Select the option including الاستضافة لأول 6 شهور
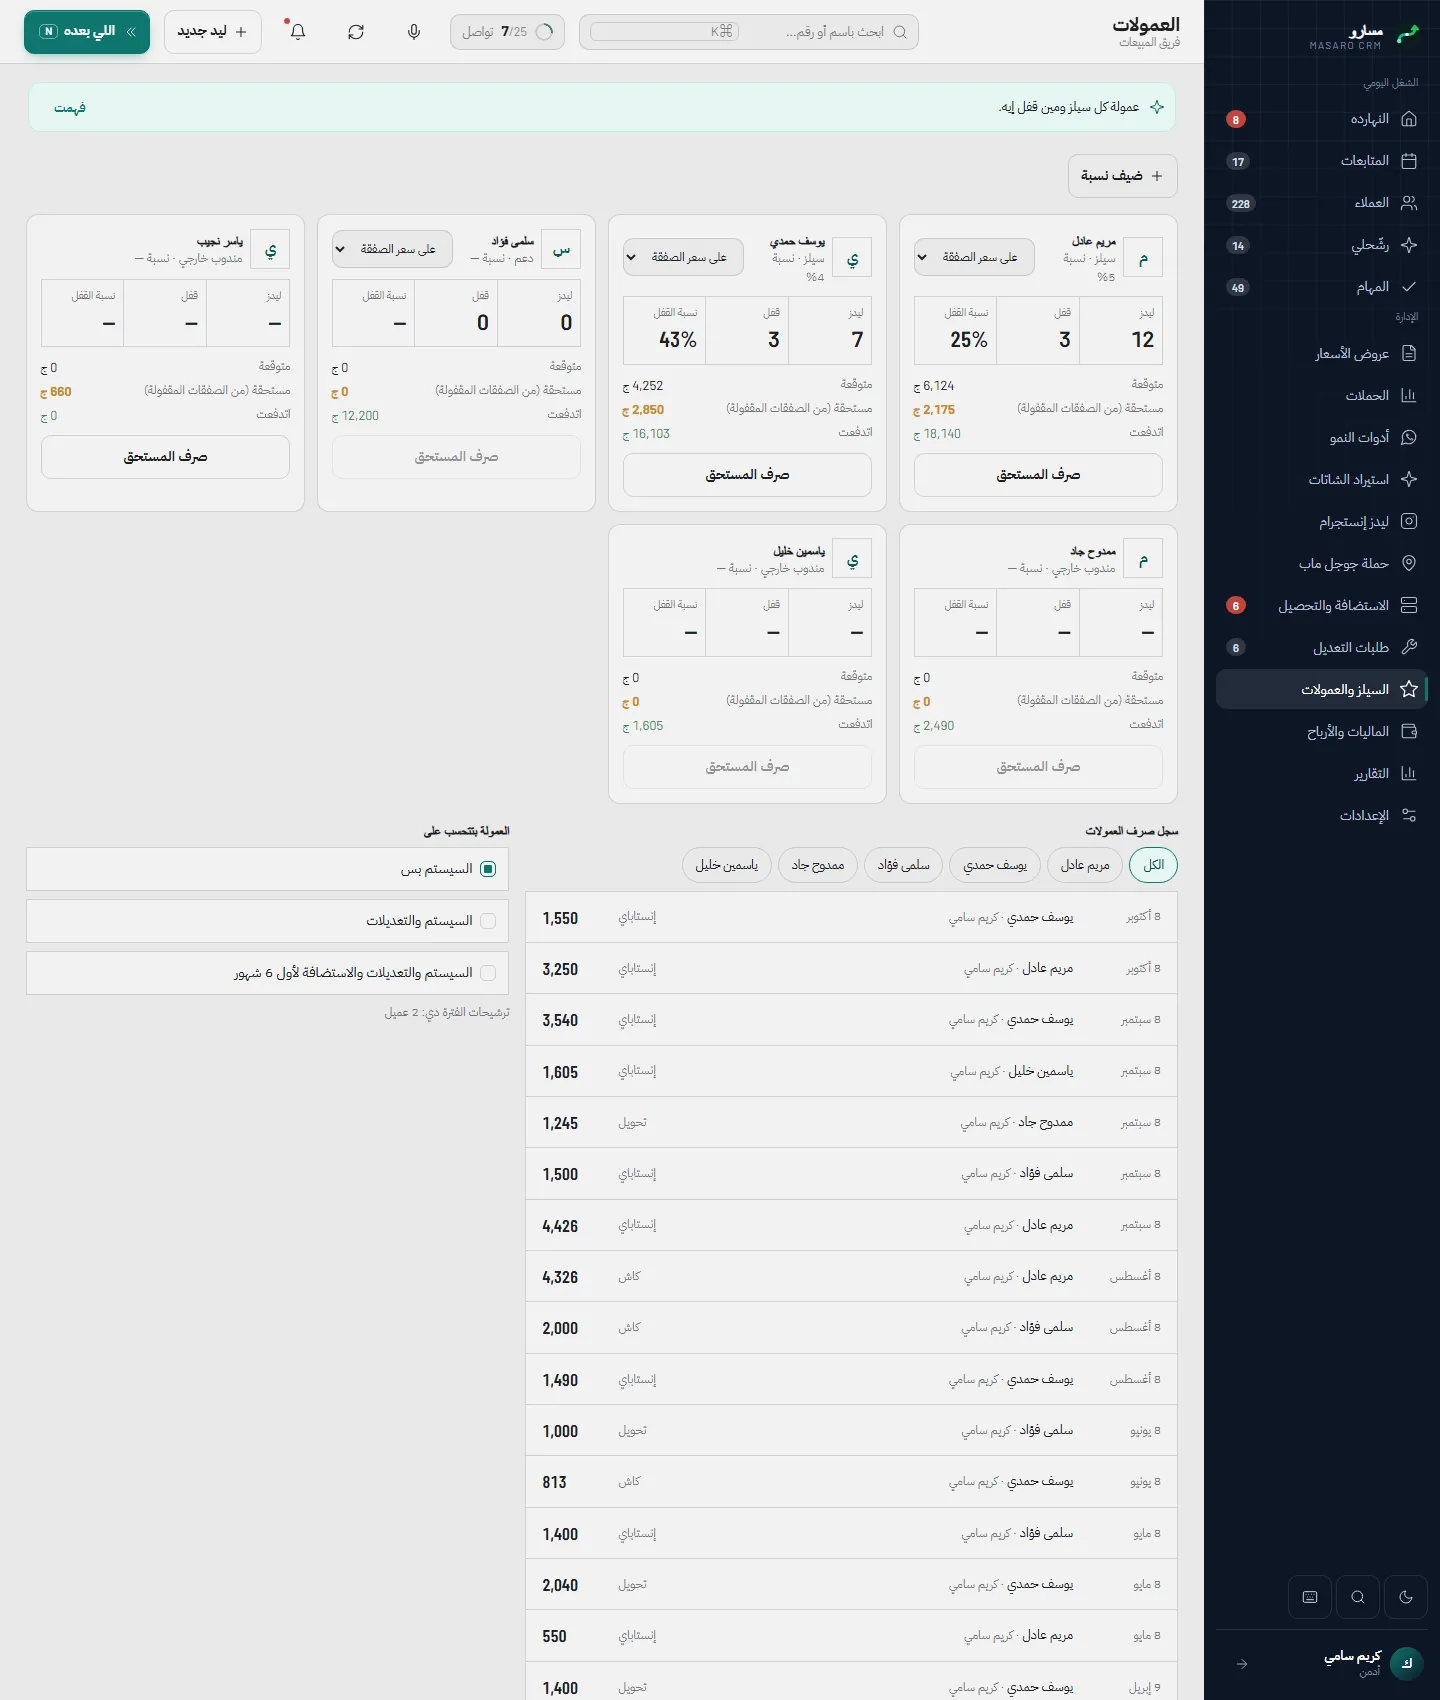This screenshot has width=1440, height=1700. point(267,973)
